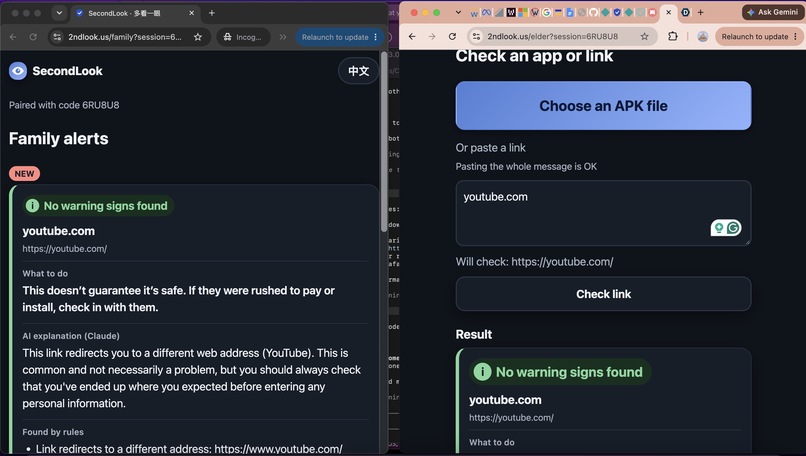Open the three-dot menu in left window

pyautogui.click(x=376, y=37)
